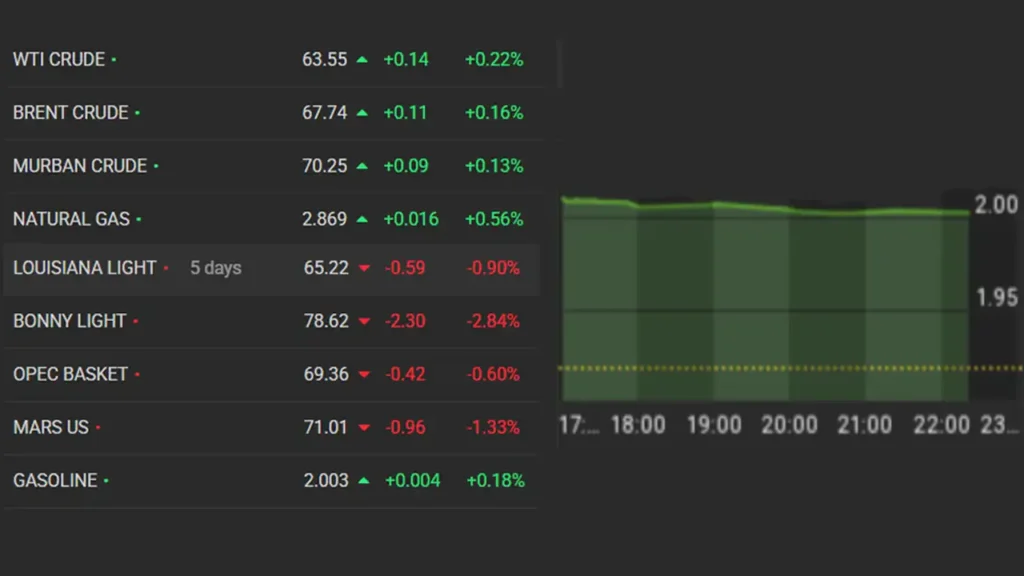Open the OPEC Basket commodity link
This screenshot has width=1024, height=576.
(70, 374)
